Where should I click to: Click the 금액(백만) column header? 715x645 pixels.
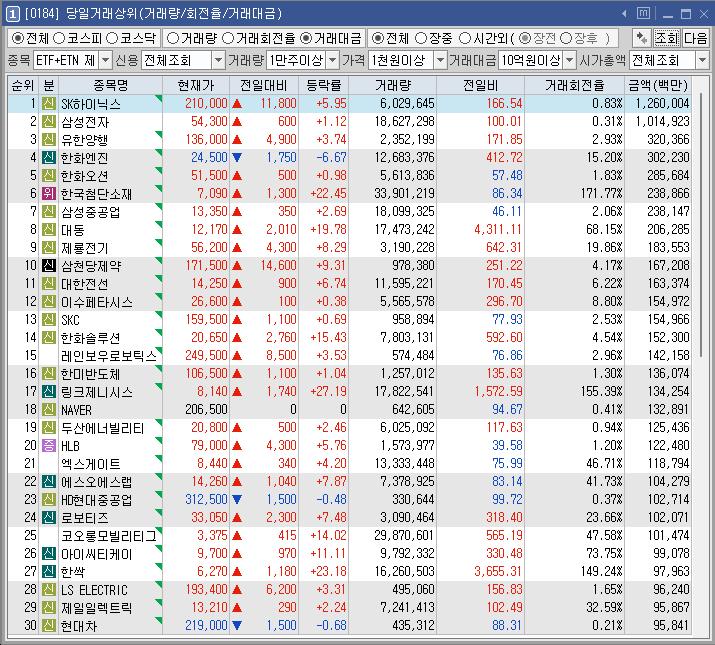(x=658, y=85)
